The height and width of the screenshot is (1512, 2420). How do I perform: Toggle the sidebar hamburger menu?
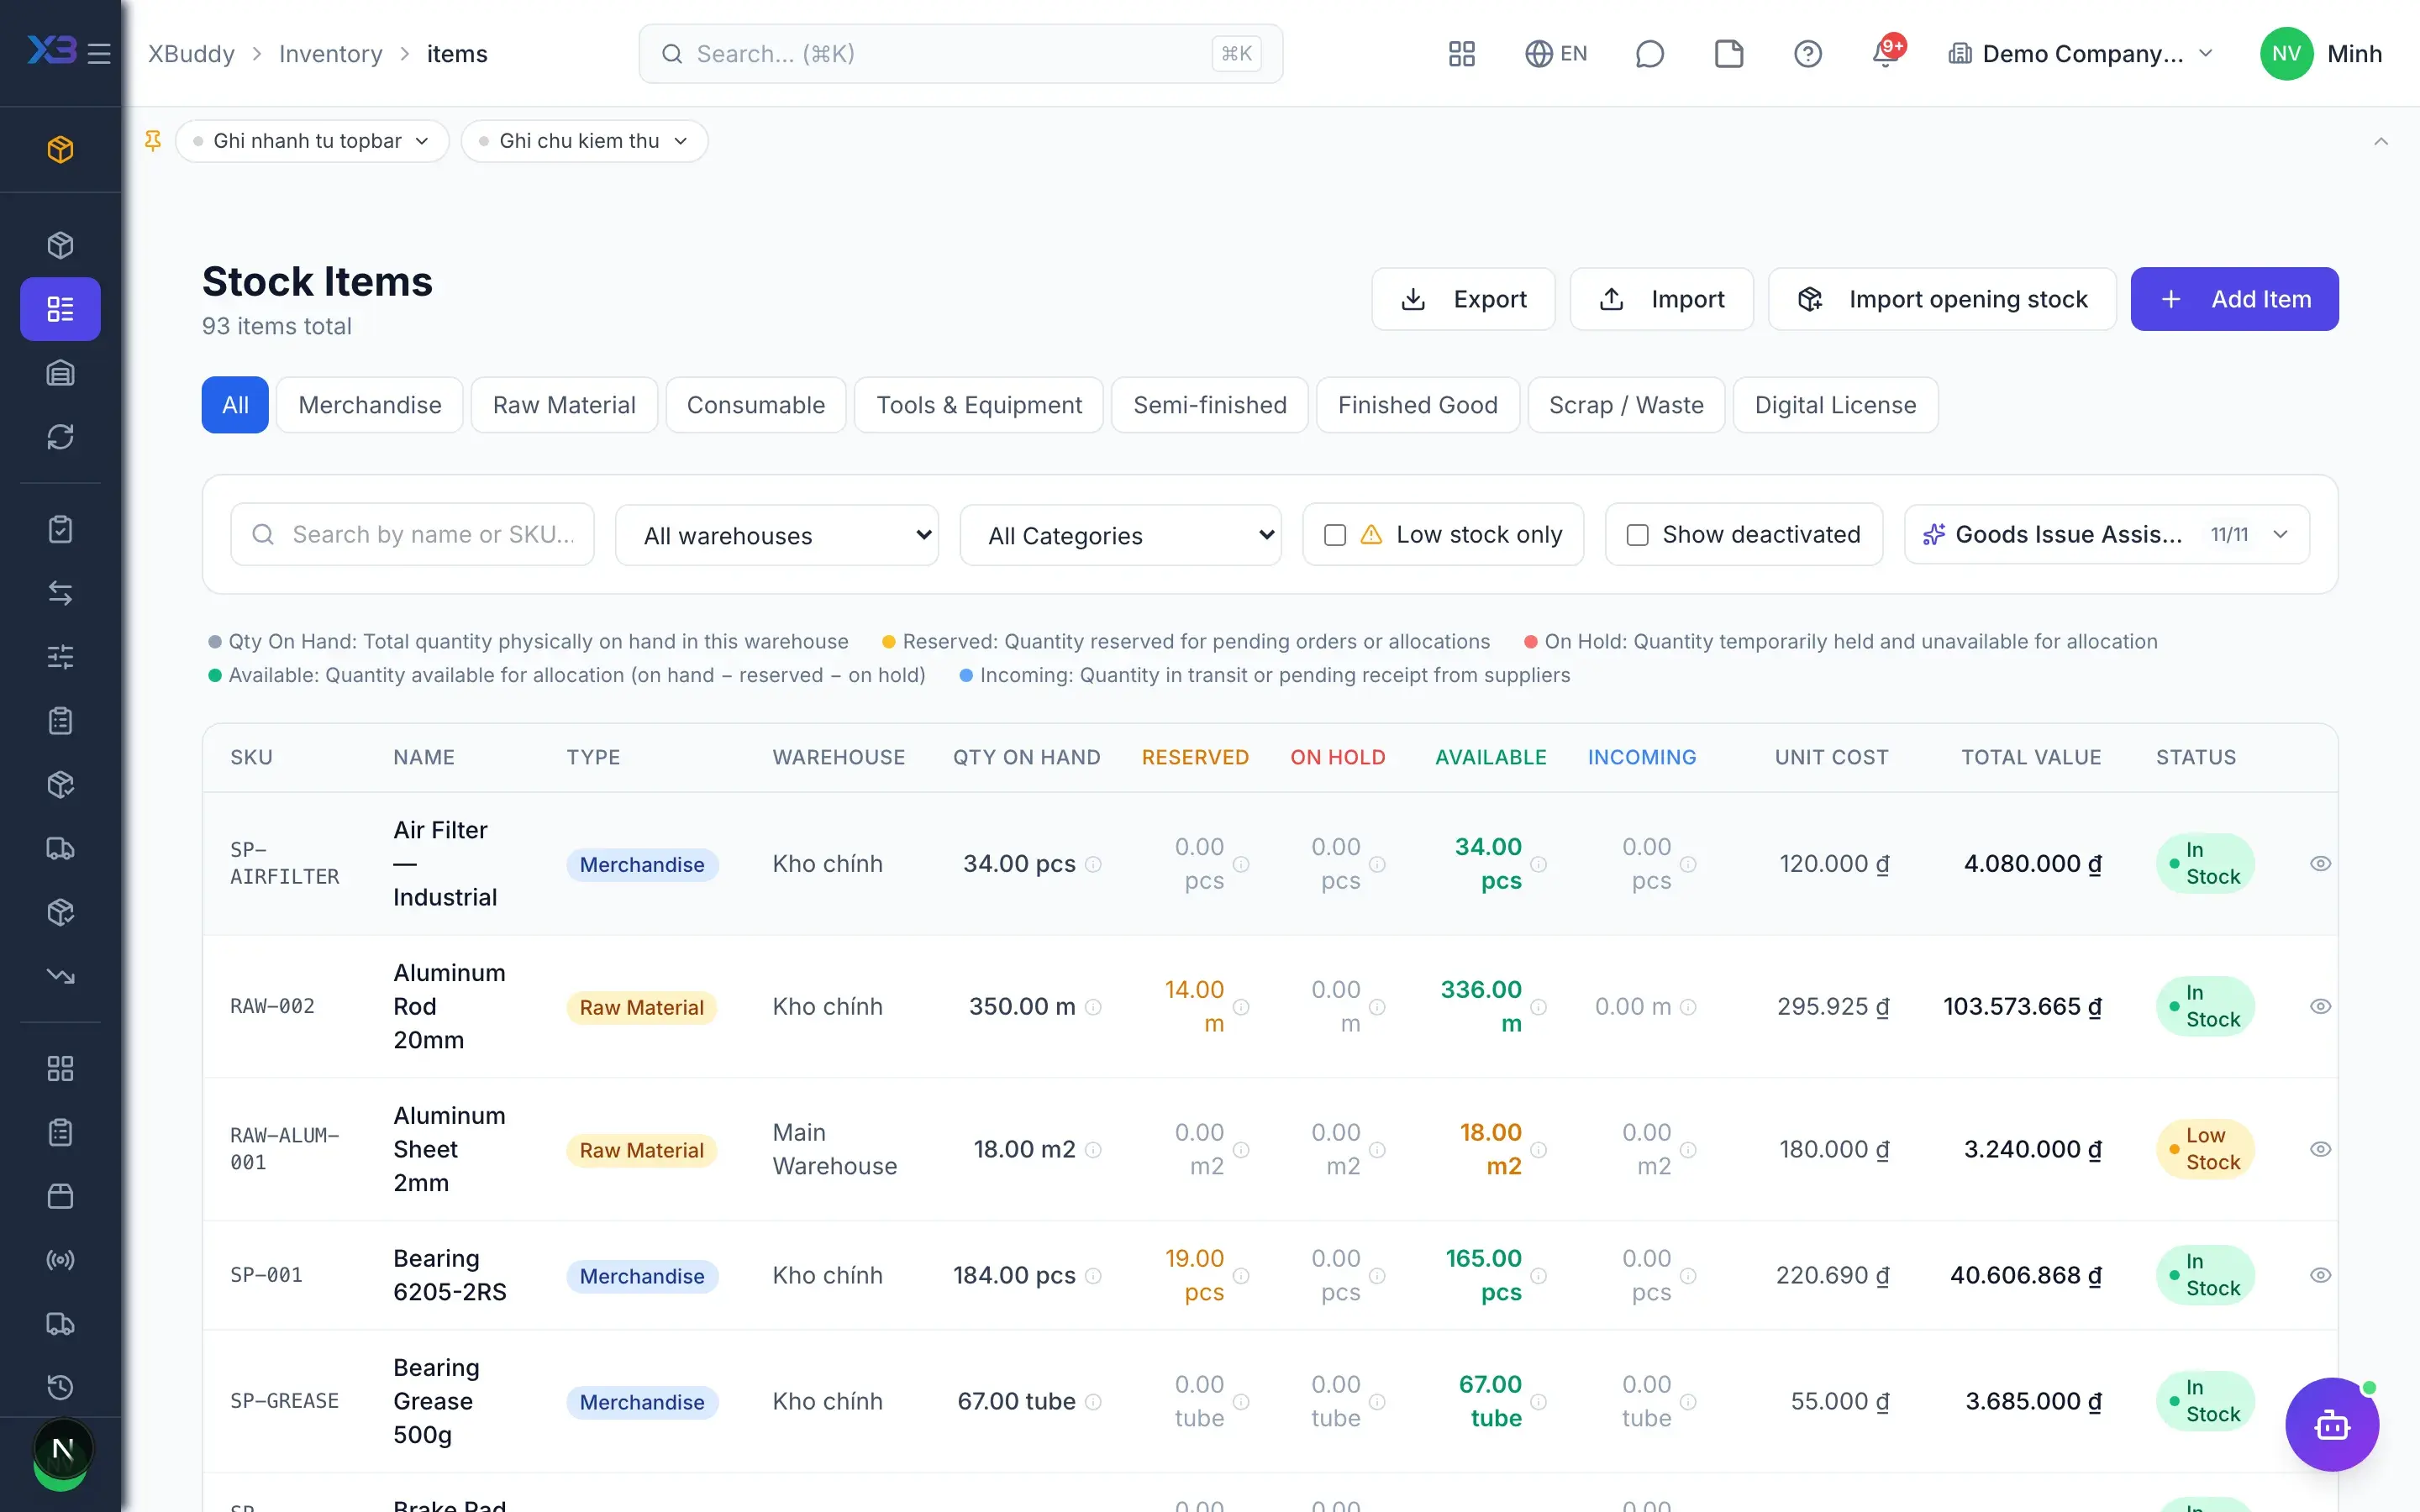click(x=99, y=53)
